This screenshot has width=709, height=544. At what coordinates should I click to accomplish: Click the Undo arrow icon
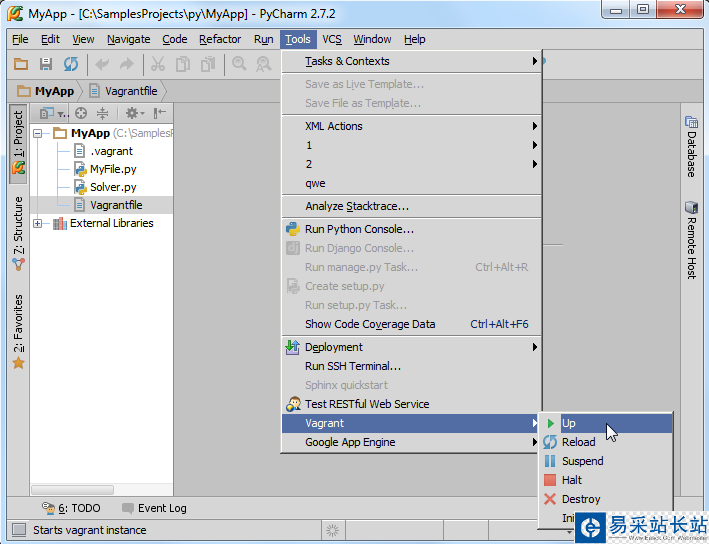point(103,64)
